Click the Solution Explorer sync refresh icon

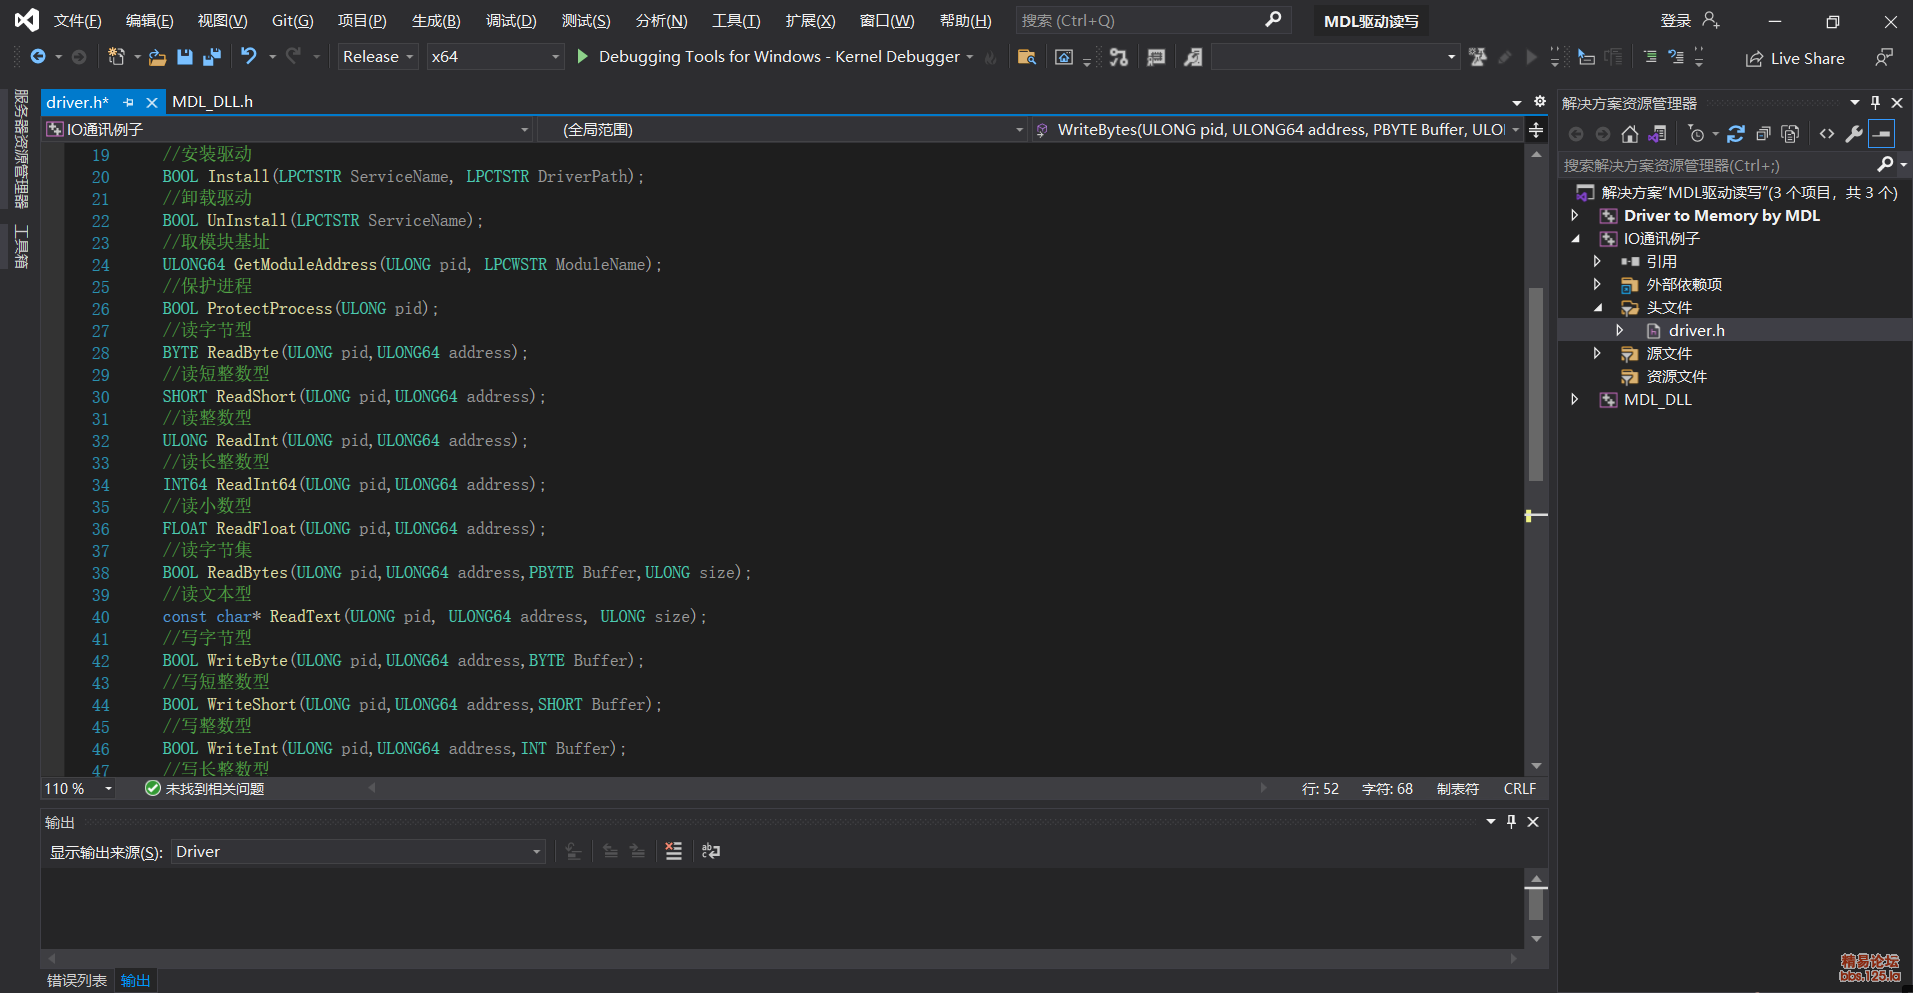click(1736, 134)
